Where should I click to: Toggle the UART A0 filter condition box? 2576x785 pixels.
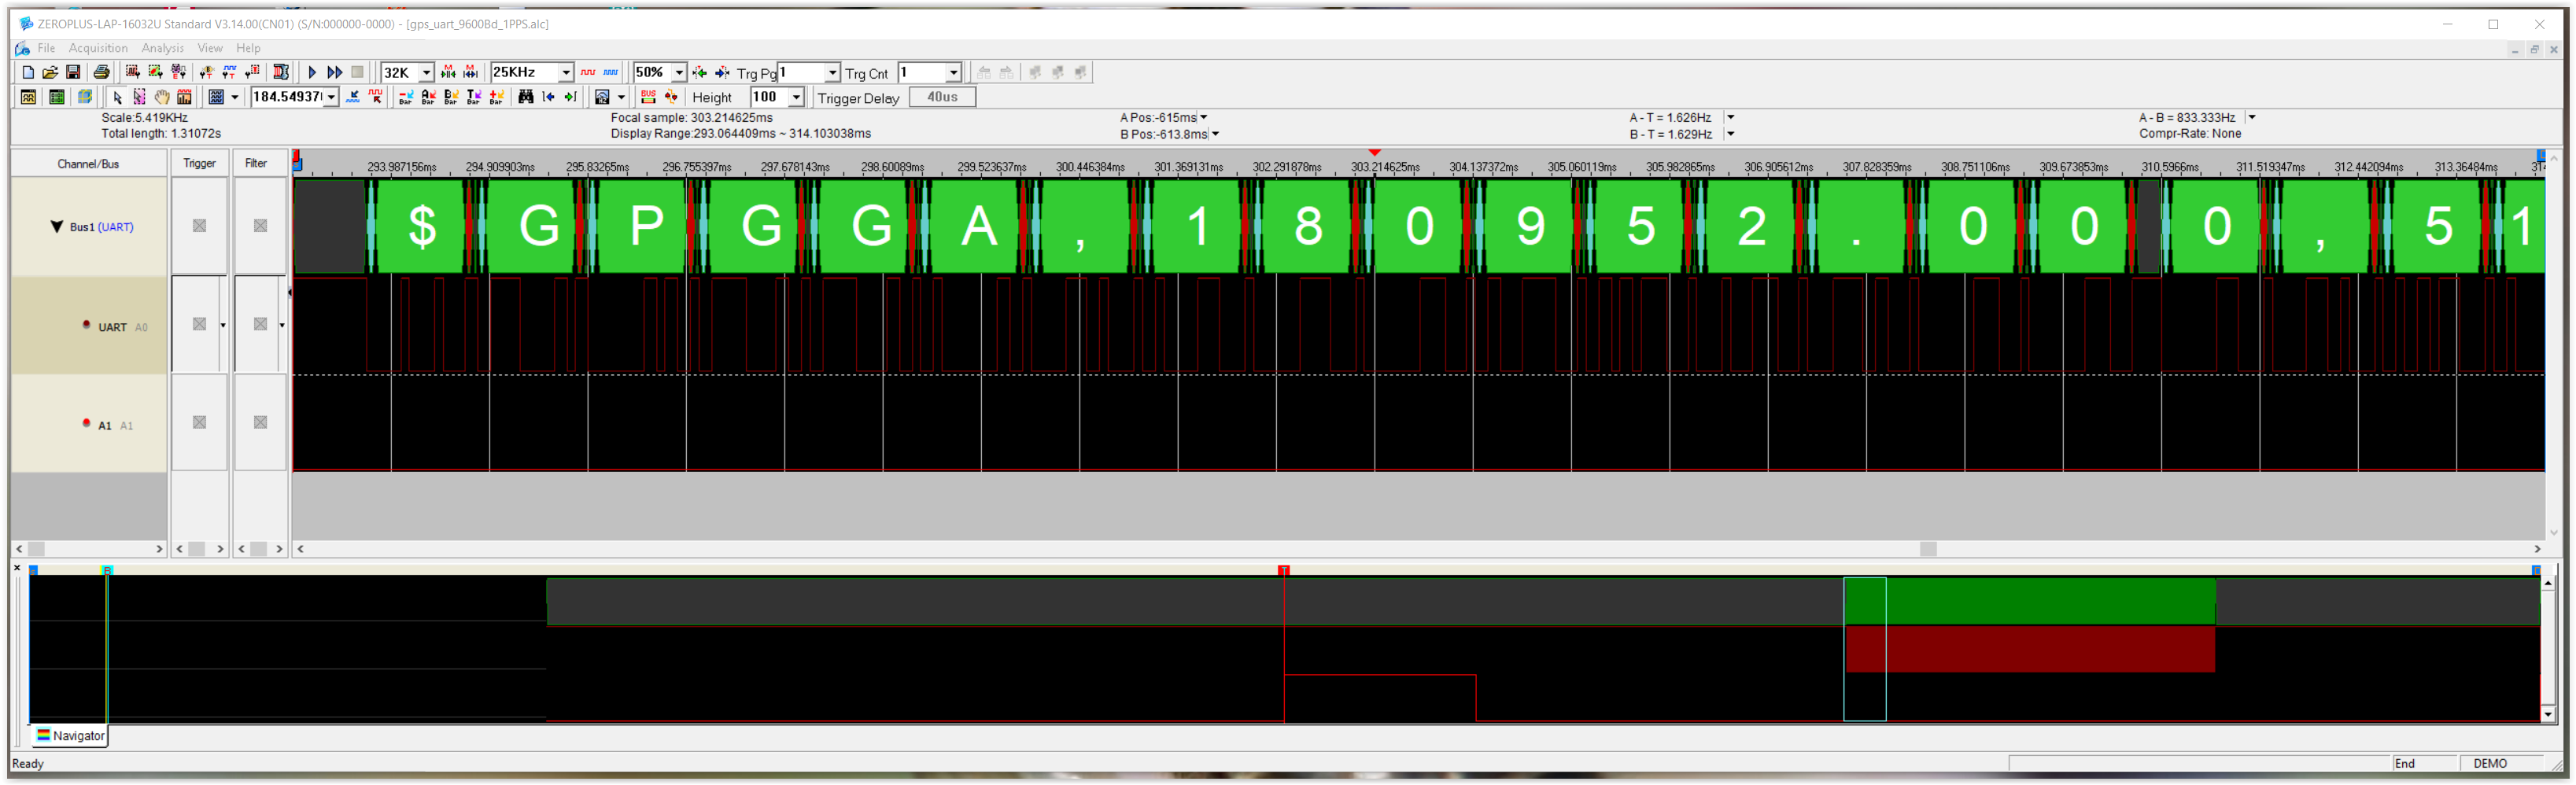tap(260, 324)
